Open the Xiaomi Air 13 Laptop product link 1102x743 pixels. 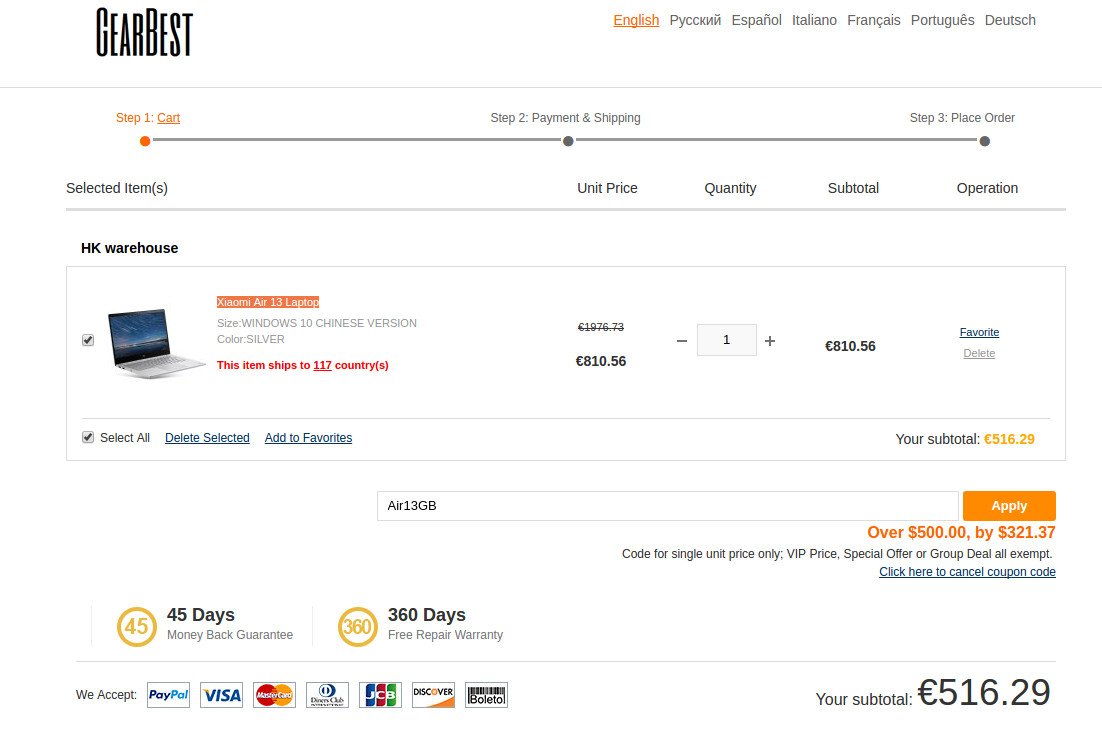(x=268, y=302)
